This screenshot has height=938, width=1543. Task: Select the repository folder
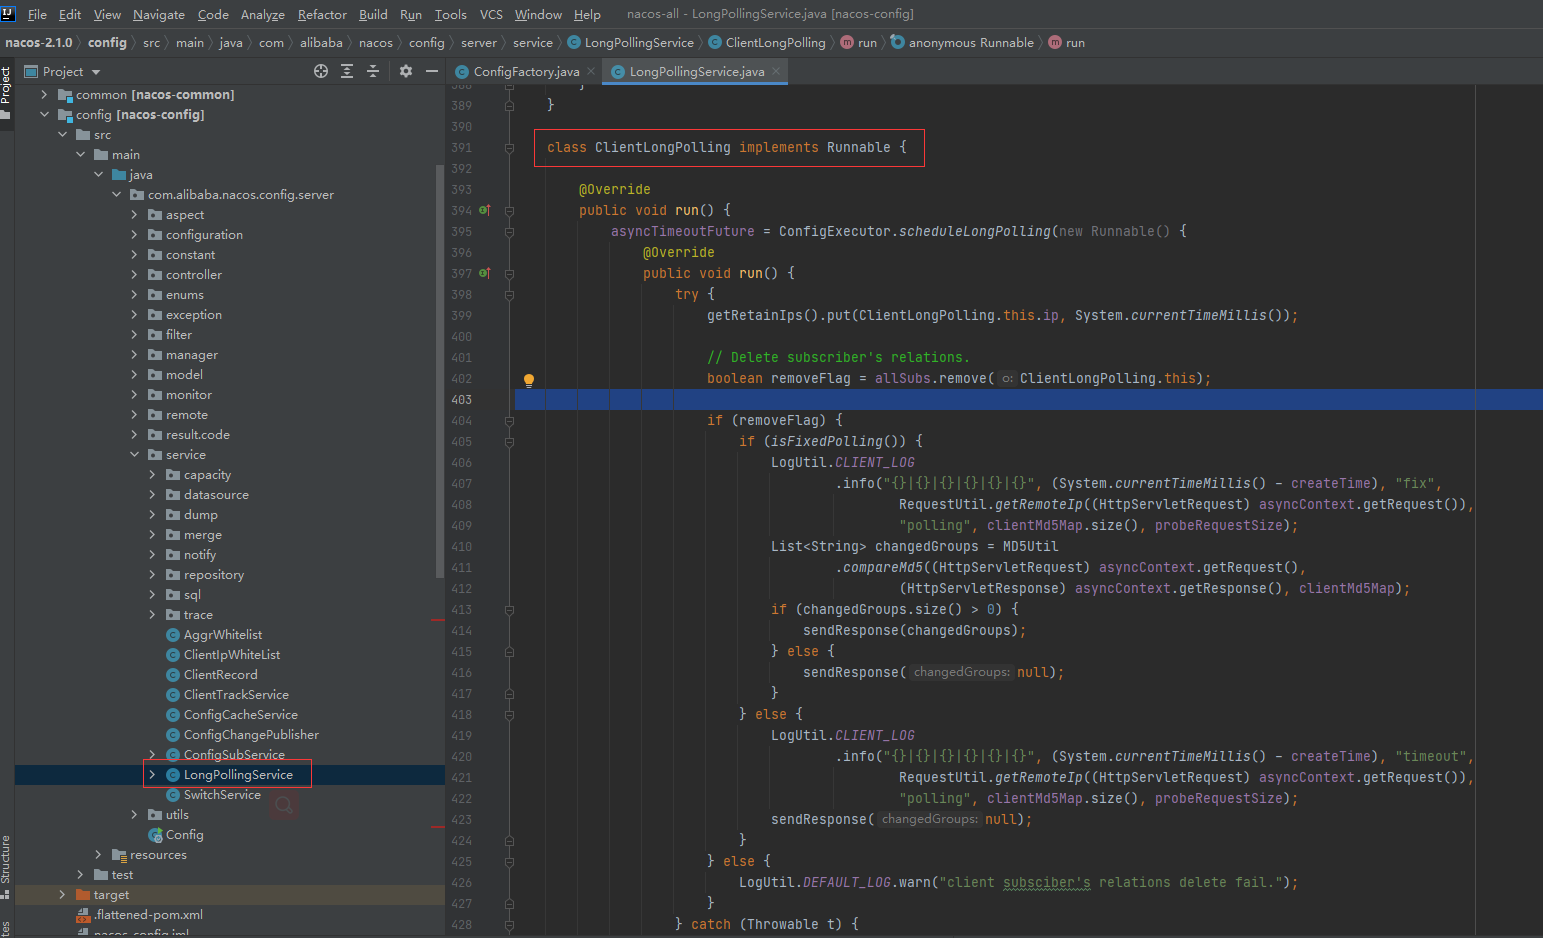point(213,575)
